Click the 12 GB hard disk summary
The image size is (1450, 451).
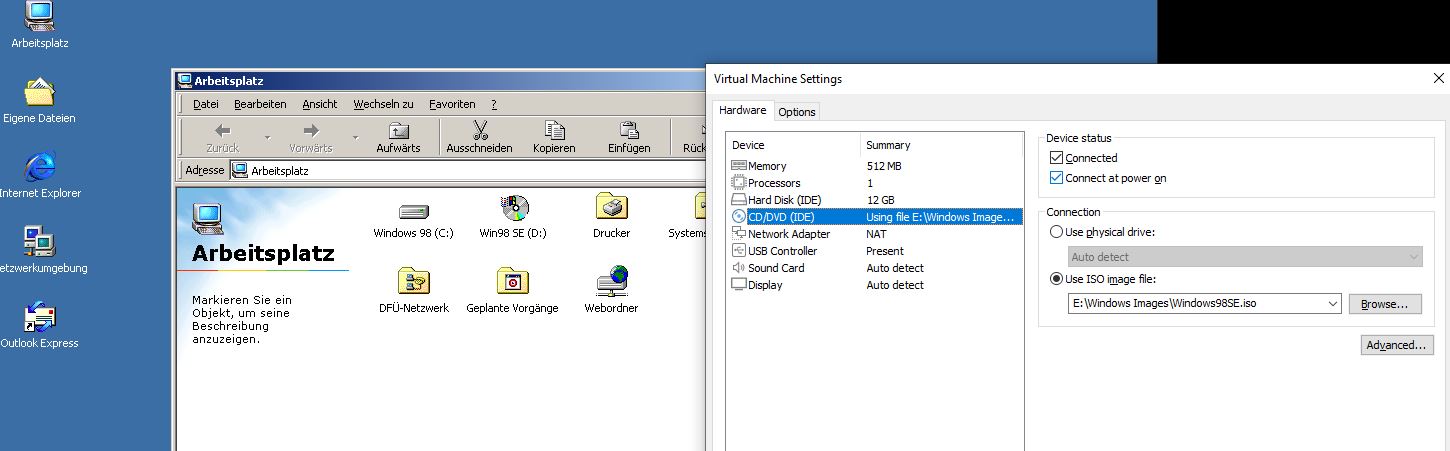(x=880, y=200)
